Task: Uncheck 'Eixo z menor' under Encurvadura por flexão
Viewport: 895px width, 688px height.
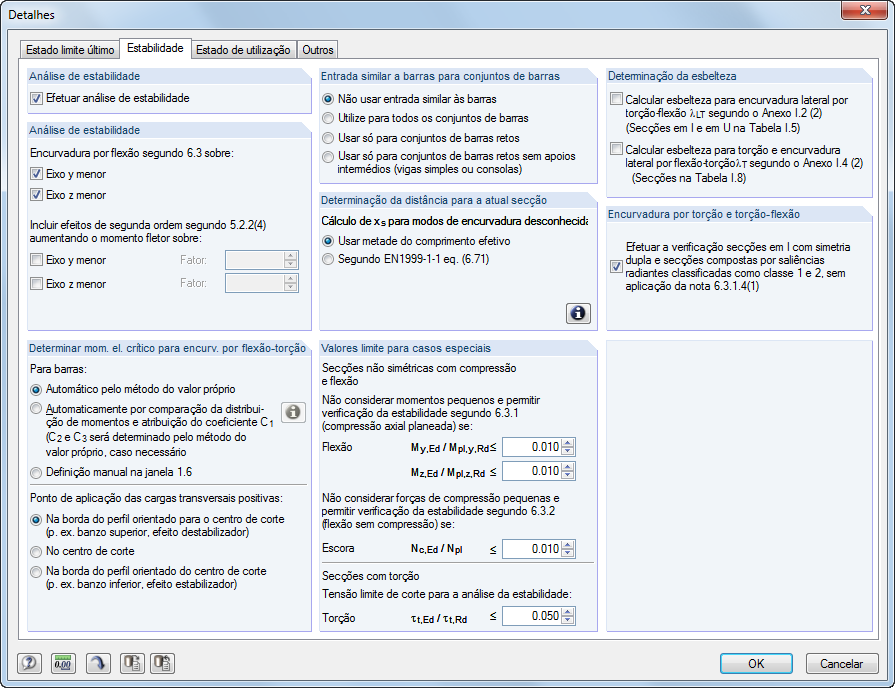Action: pos(37,195)
